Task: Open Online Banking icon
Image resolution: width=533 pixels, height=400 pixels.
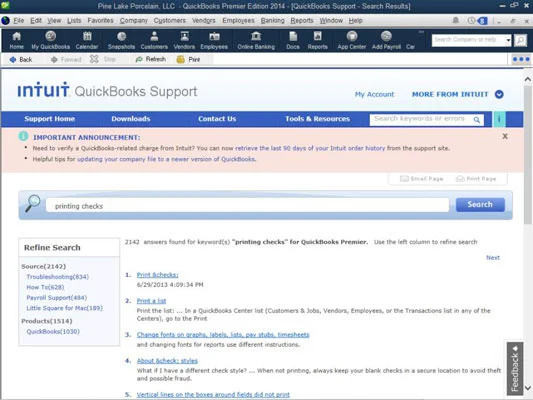Action: coord(256,40)
